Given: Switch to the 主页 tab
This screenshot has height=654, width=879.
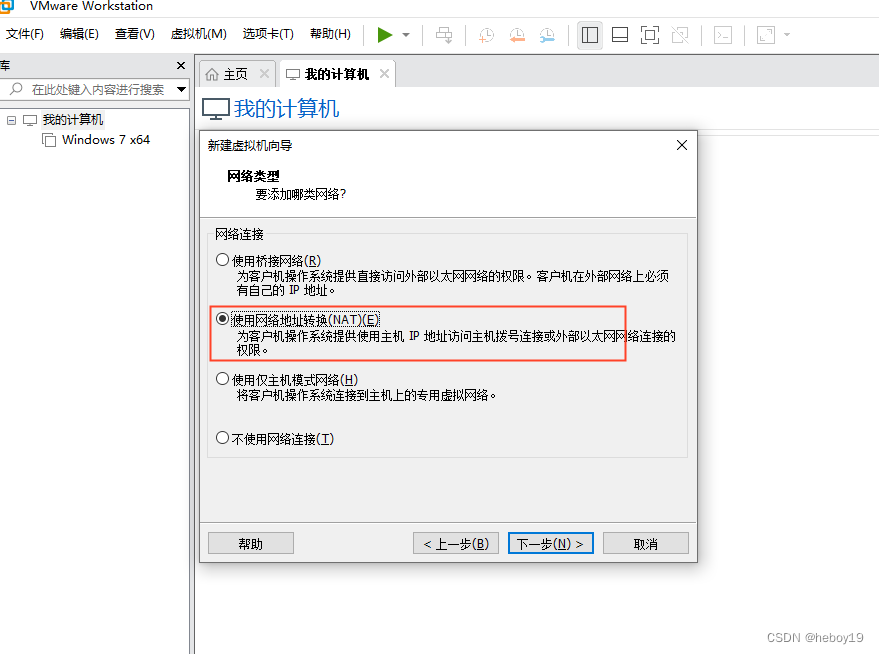Looking at the screenshot, I should [x=235, y=74].
